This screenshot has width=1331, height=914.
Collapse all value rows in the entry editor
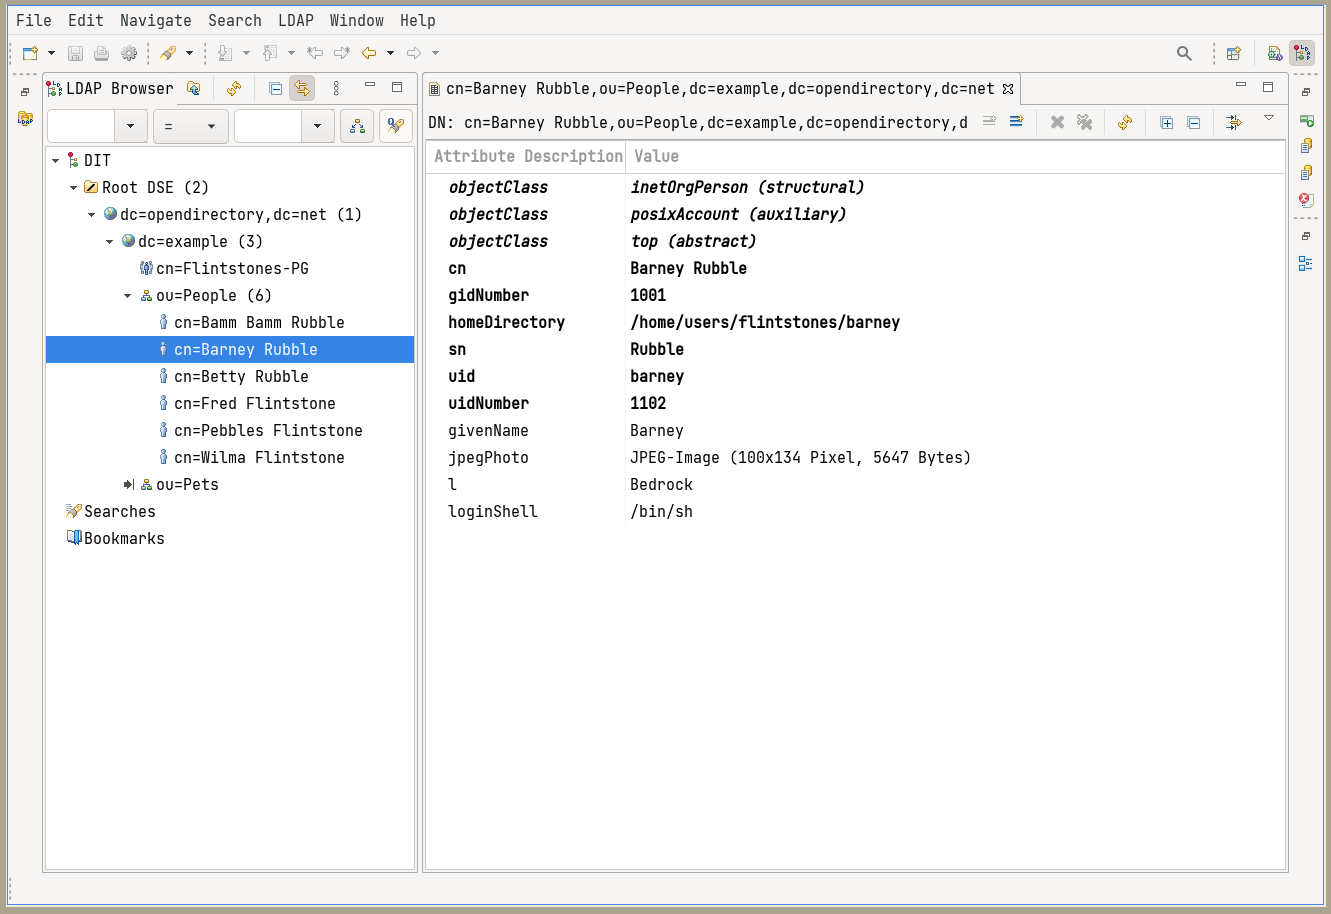(1194, 121)
